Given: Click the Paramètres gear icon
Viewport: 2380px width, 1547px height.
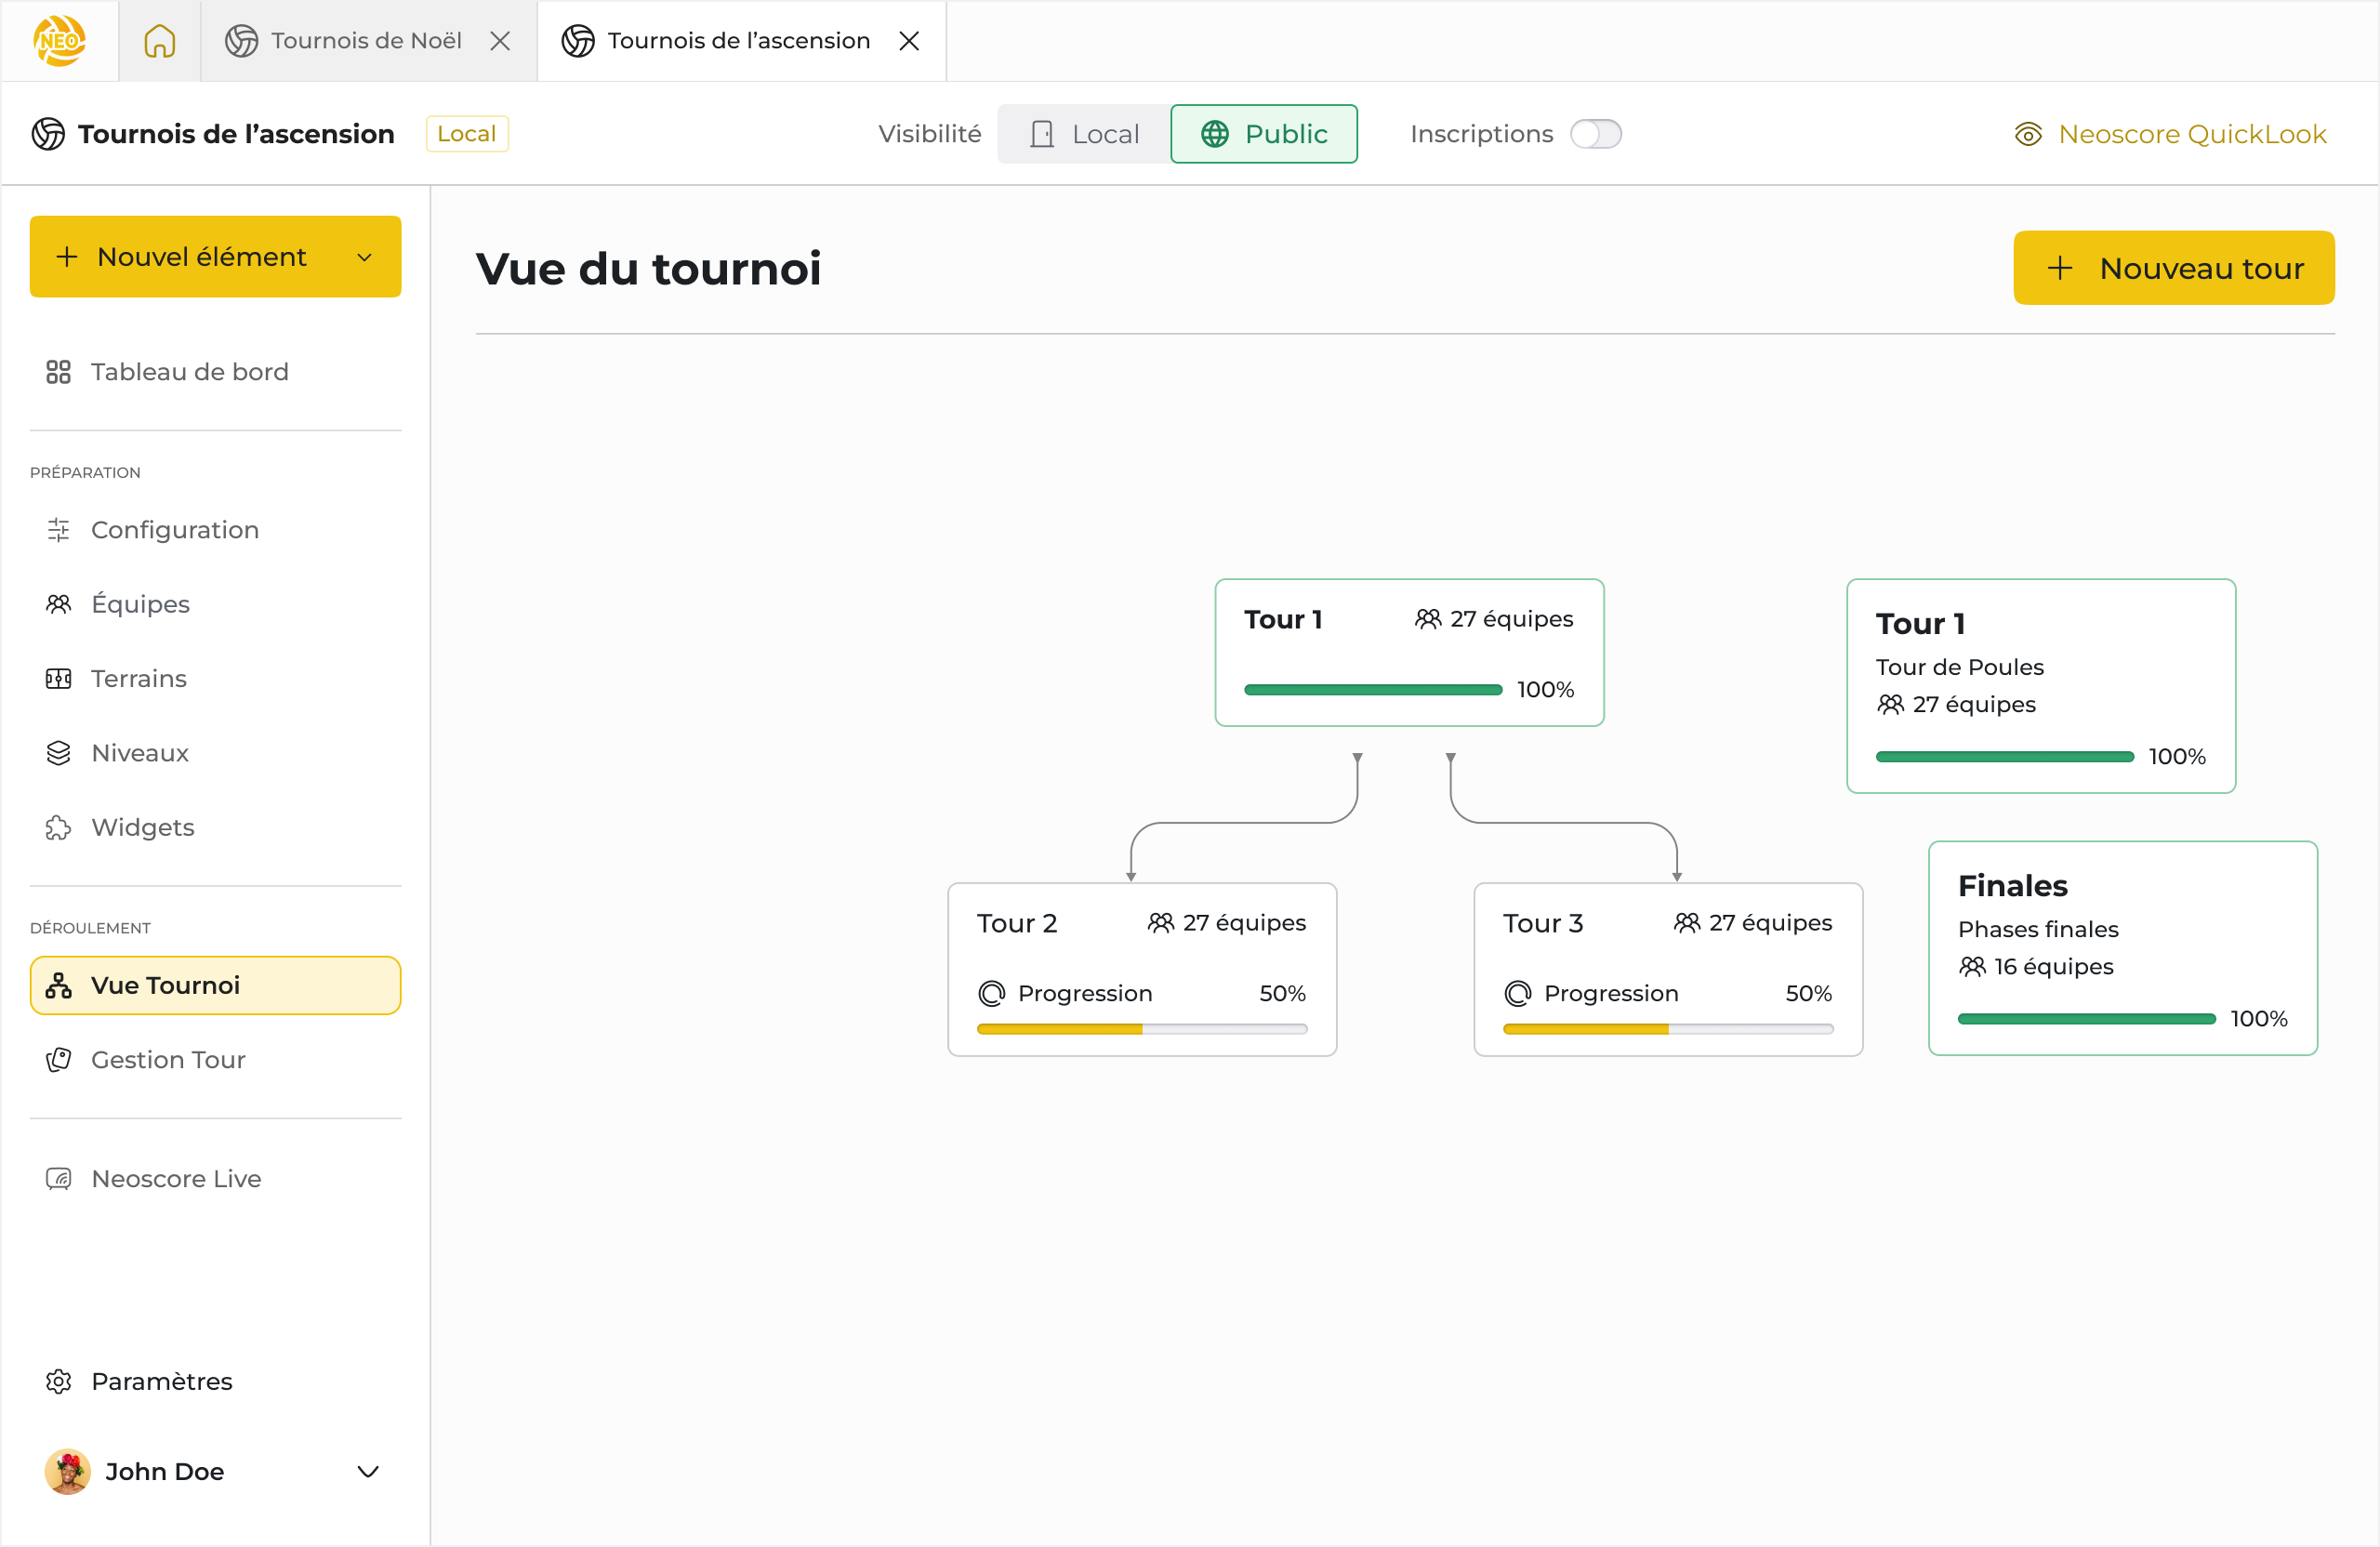Looking at the screenshot, I should (59, 1381).
